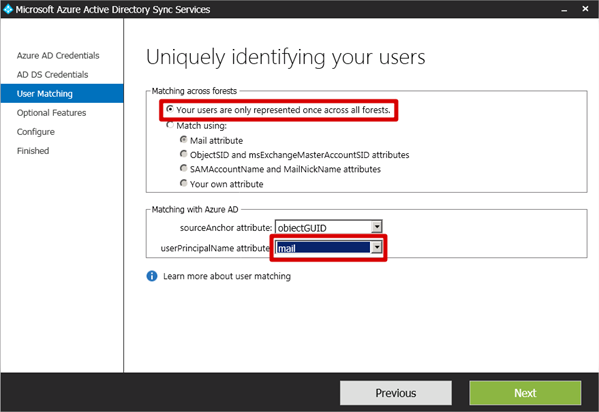The width and height of the screenshot is (599, 412).
Task: Click the Next button
Action: pos(525,393)
